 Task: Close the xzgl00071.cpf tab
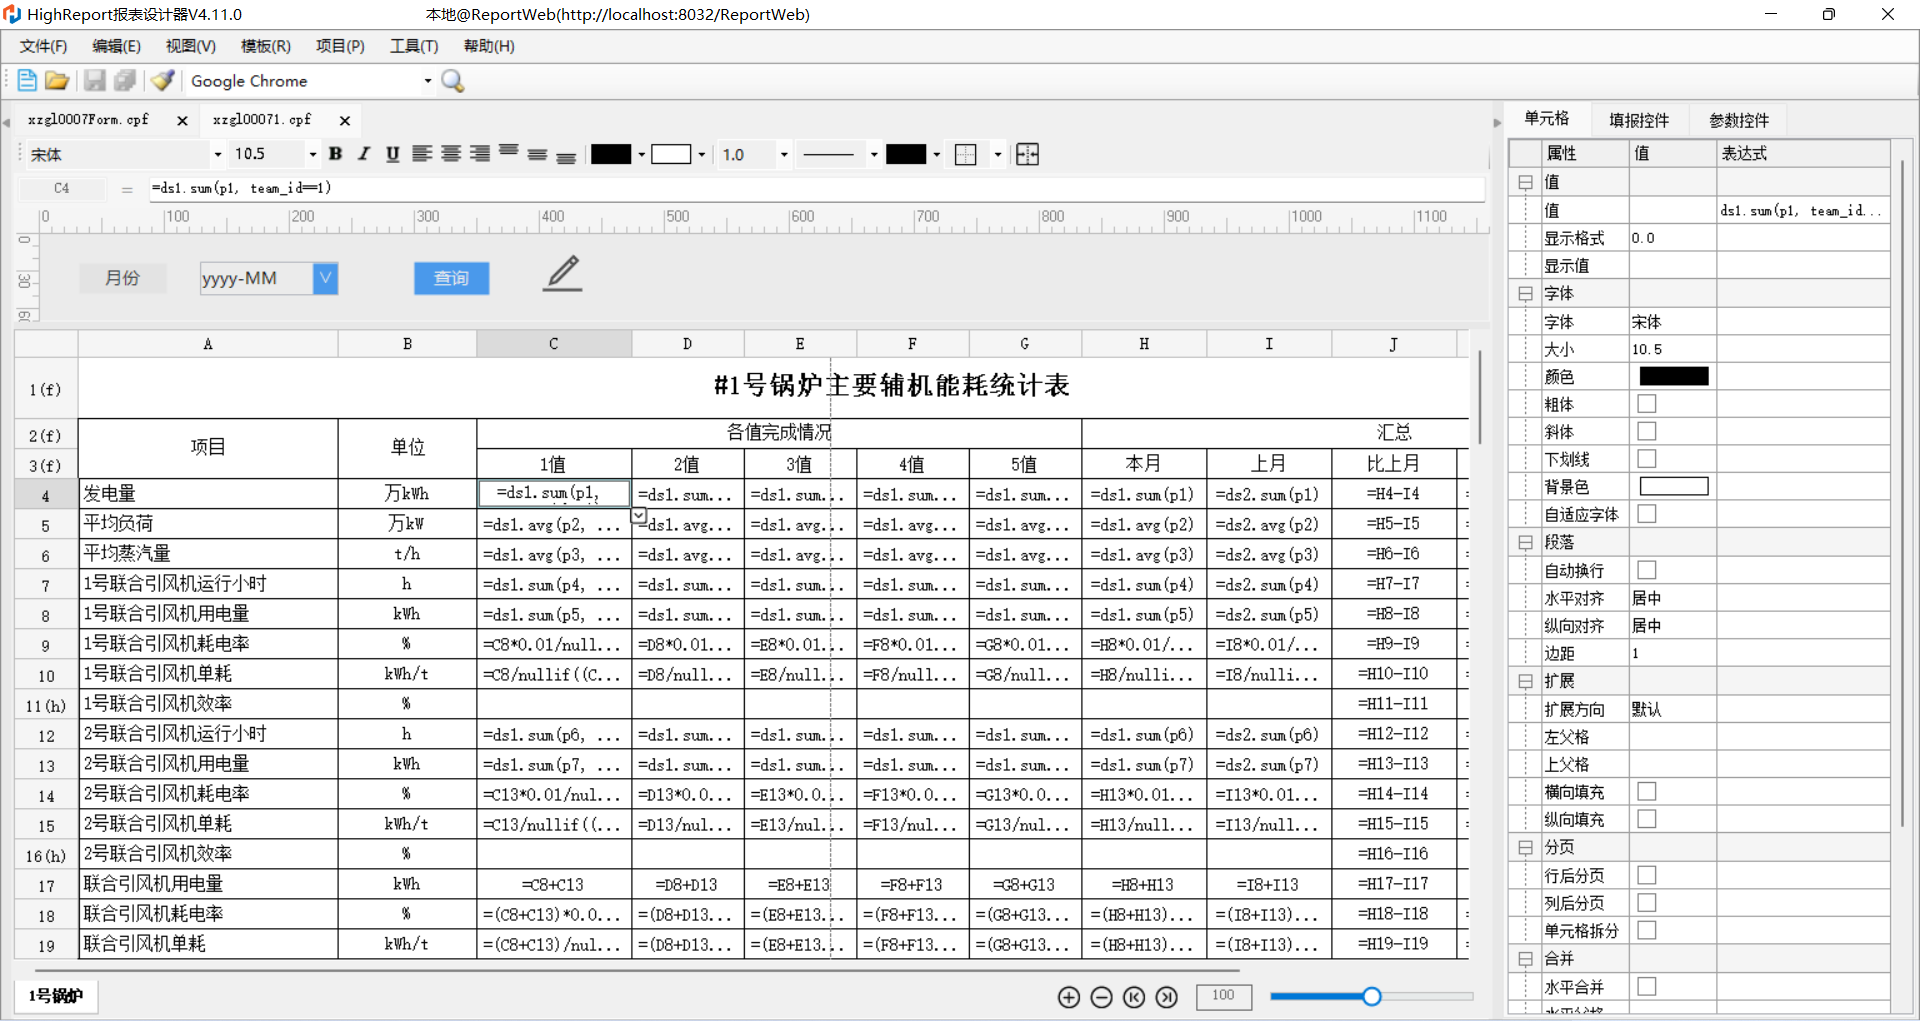345,121
